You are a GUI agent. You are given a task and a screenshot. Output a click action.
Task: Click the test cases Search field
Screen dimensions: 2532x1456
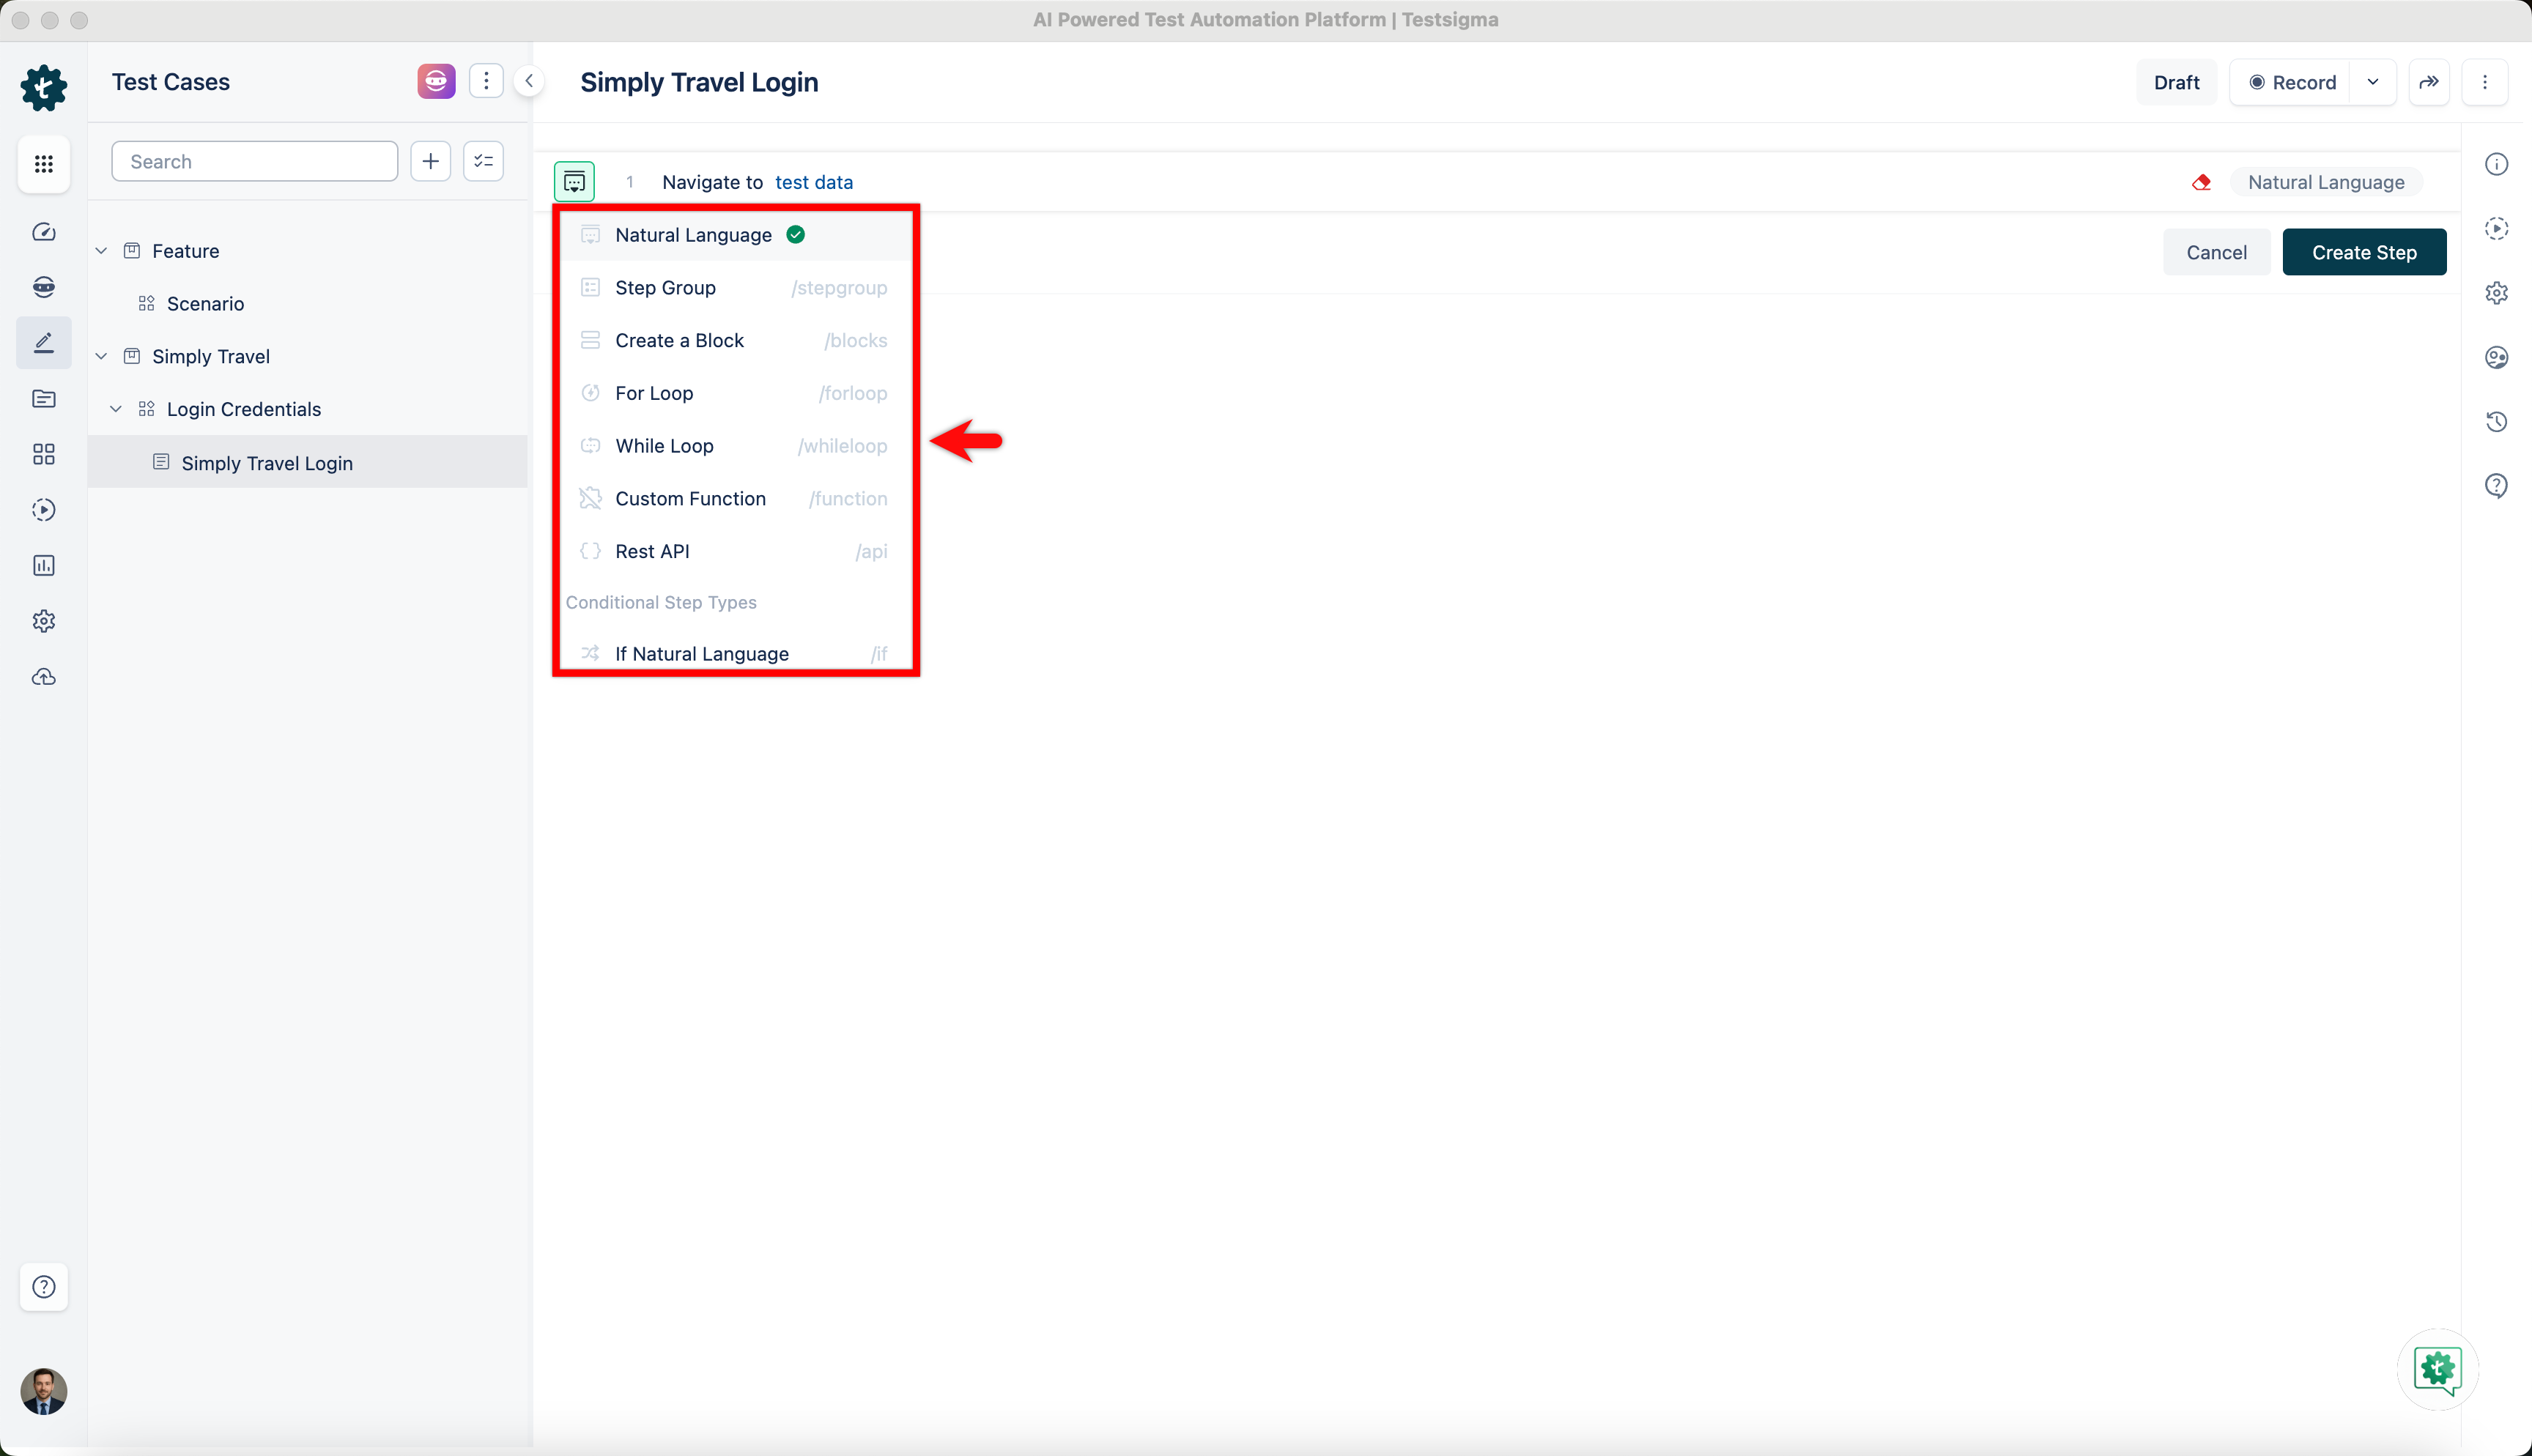tap(255, 161)
